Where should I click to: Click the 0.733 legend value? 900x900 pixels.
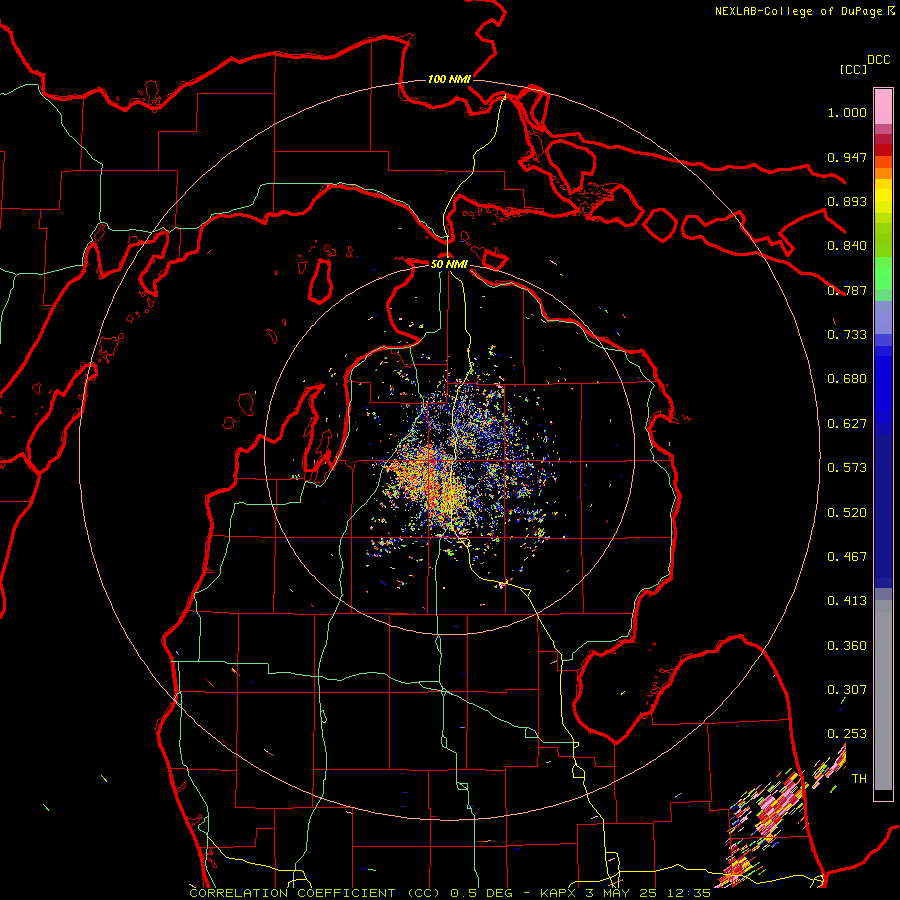click(x=847, y=335)
